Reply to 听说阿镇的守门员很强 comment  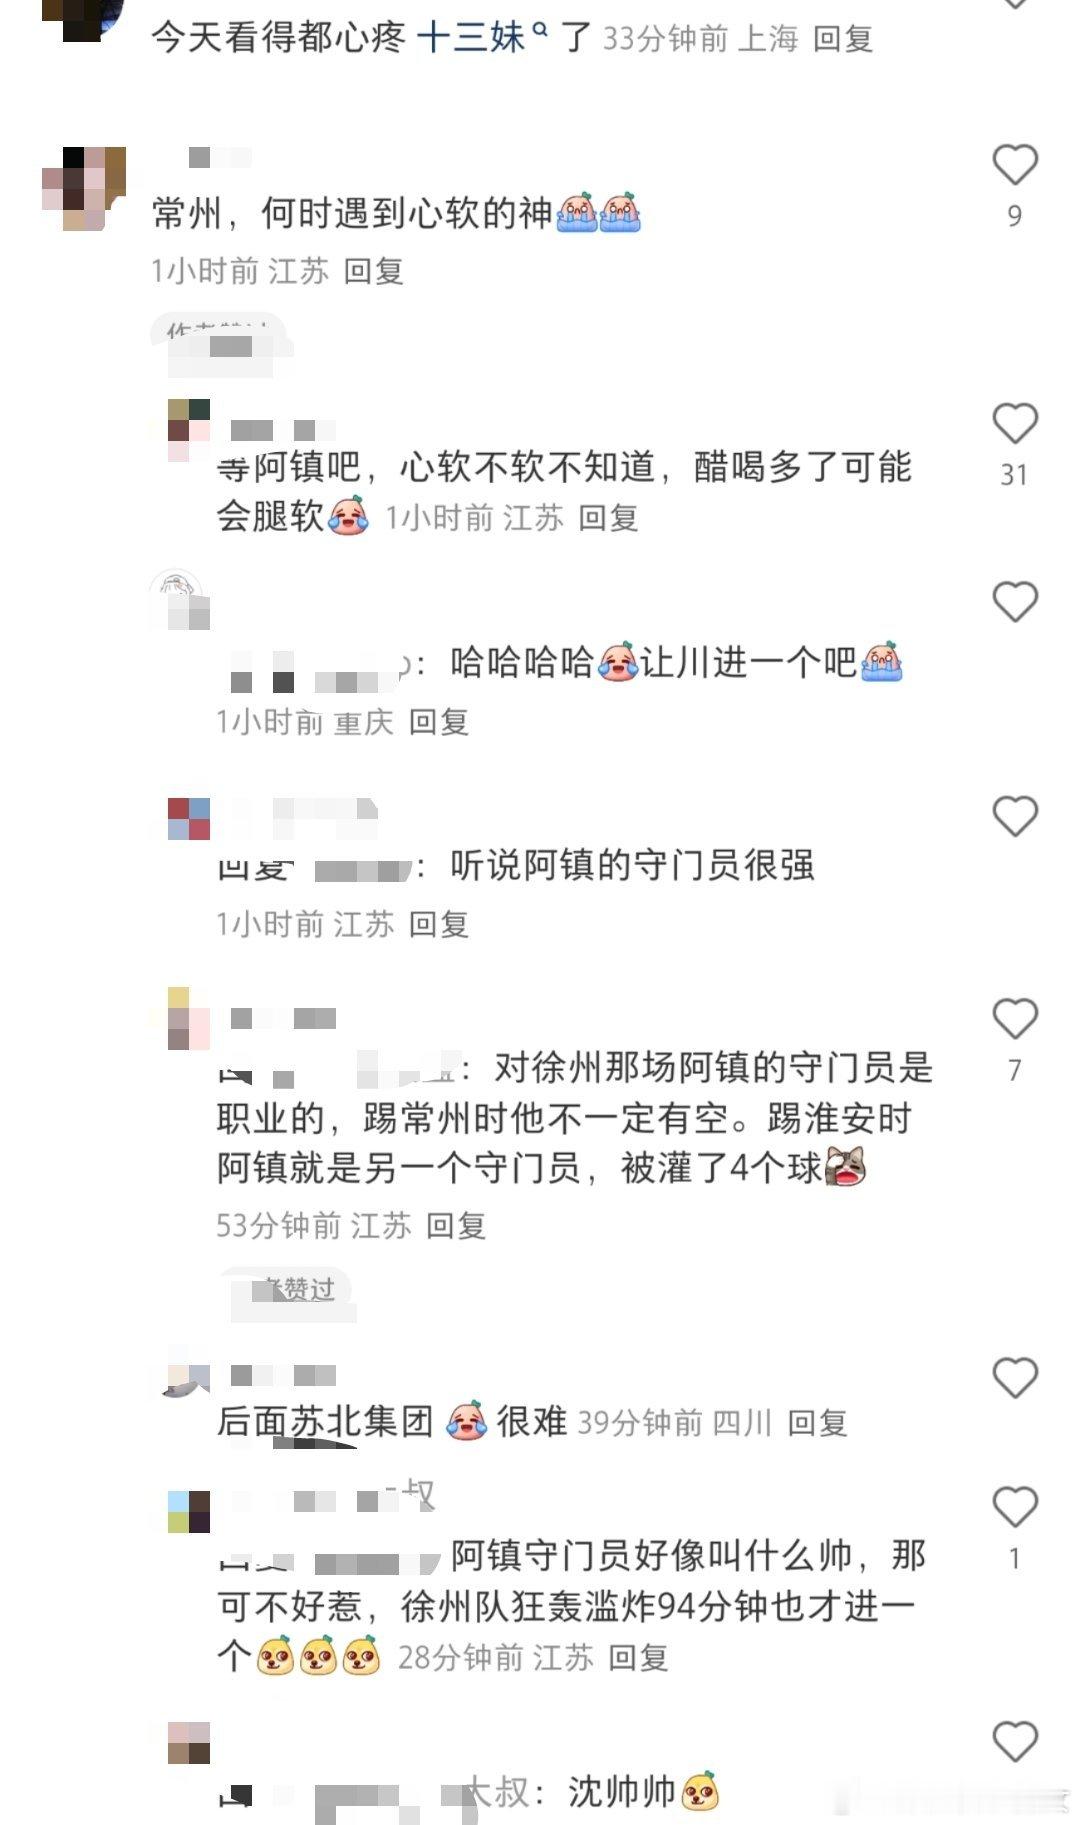tap(438, 924)
